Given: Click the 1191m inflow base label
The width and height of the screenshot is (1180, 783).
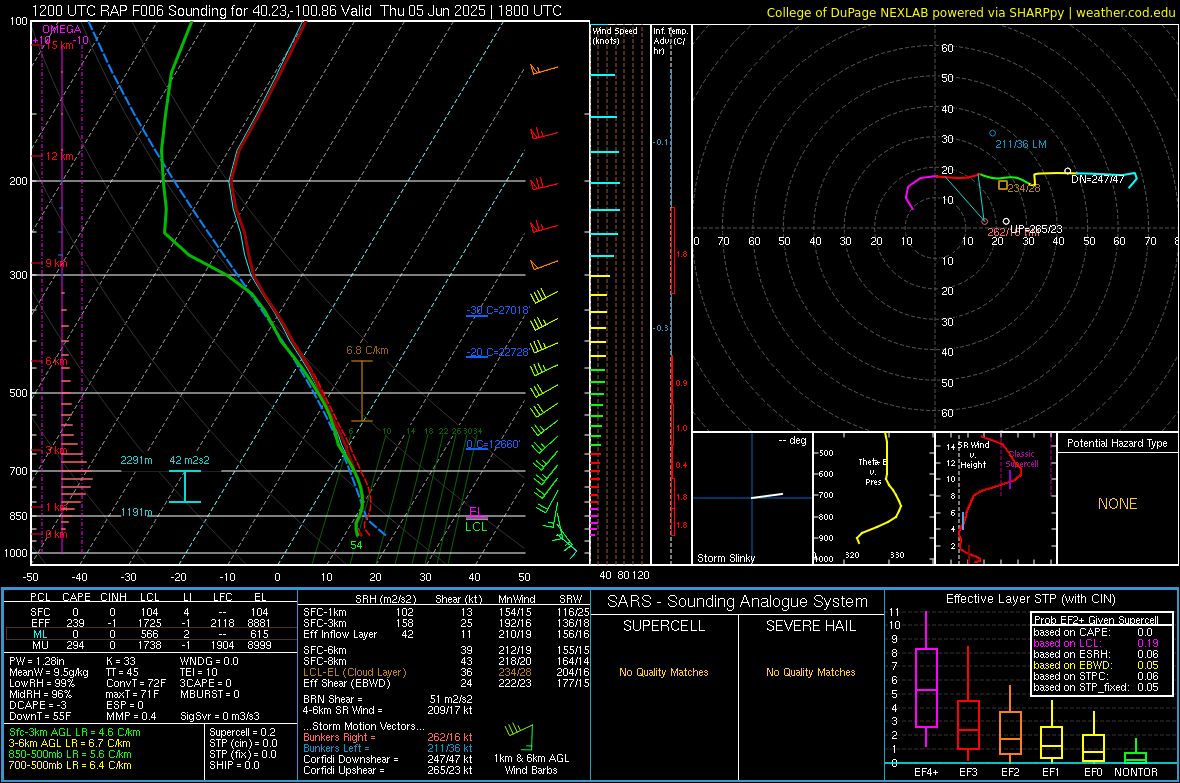Looking at the screenshot, I should (x=136, y=512).
